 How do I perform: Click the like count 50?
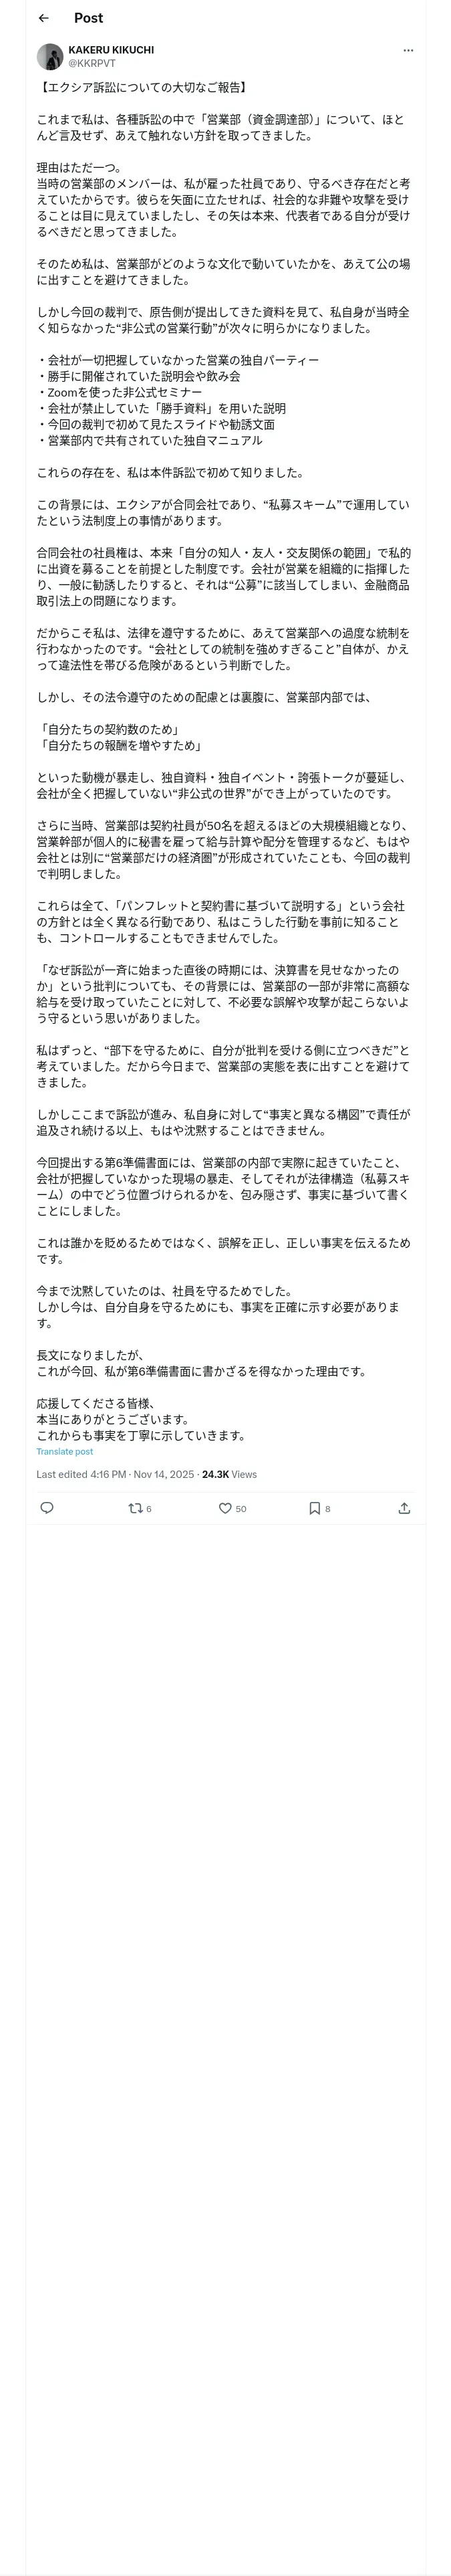tap(241, 1509)
